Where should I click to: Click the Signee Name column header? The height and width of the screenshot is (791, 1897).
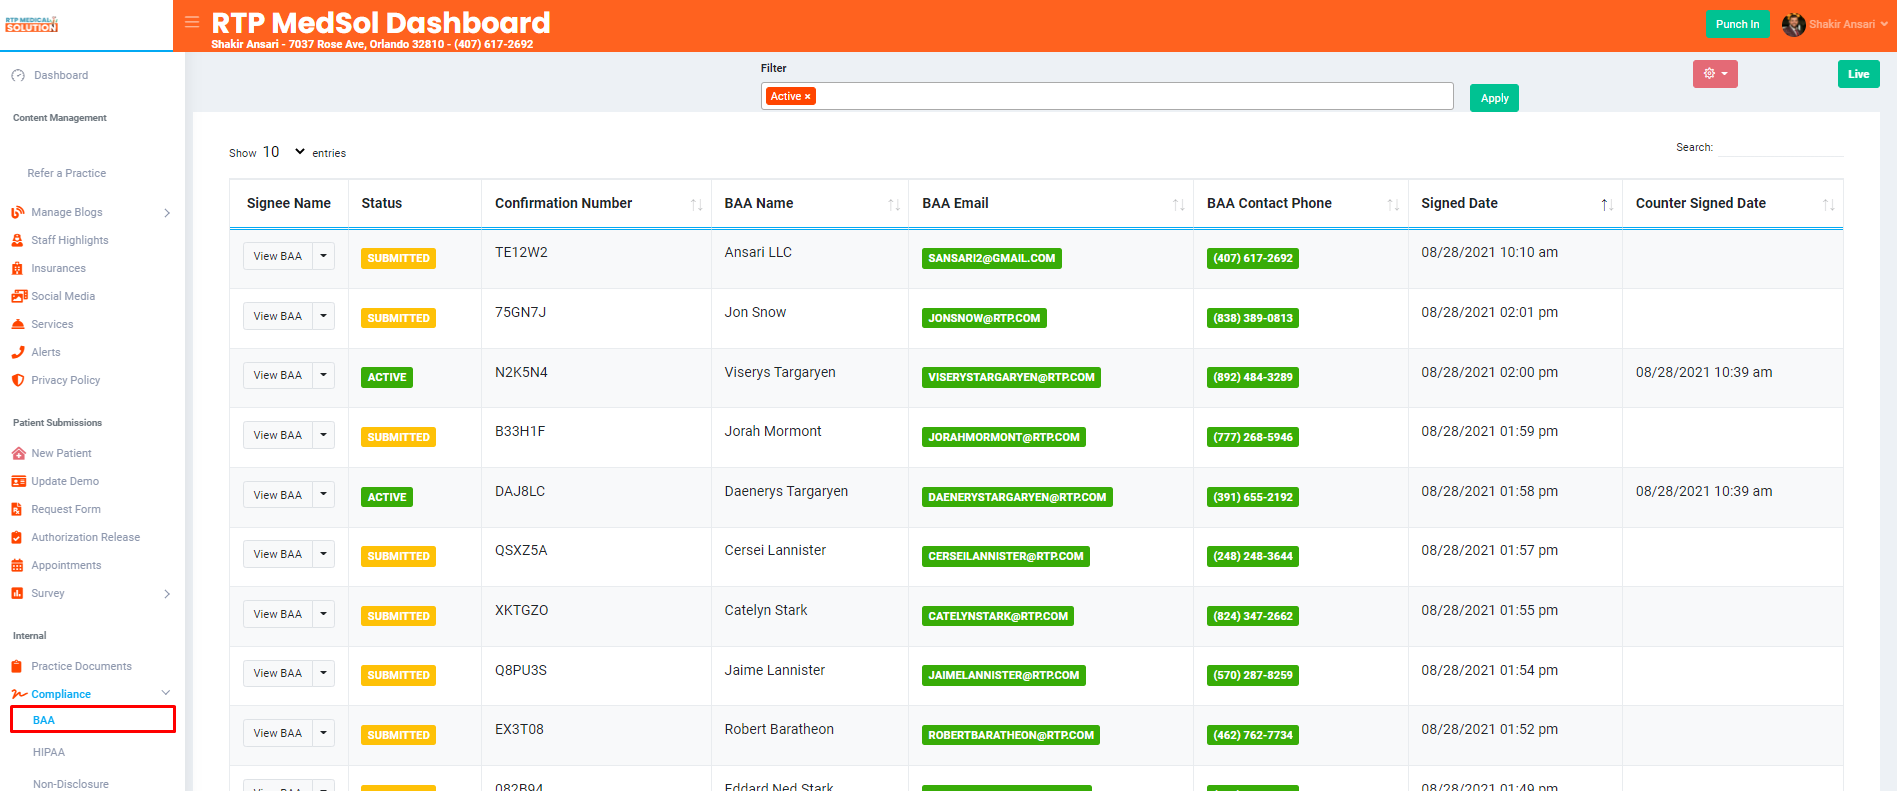click(x=289, y=203)
